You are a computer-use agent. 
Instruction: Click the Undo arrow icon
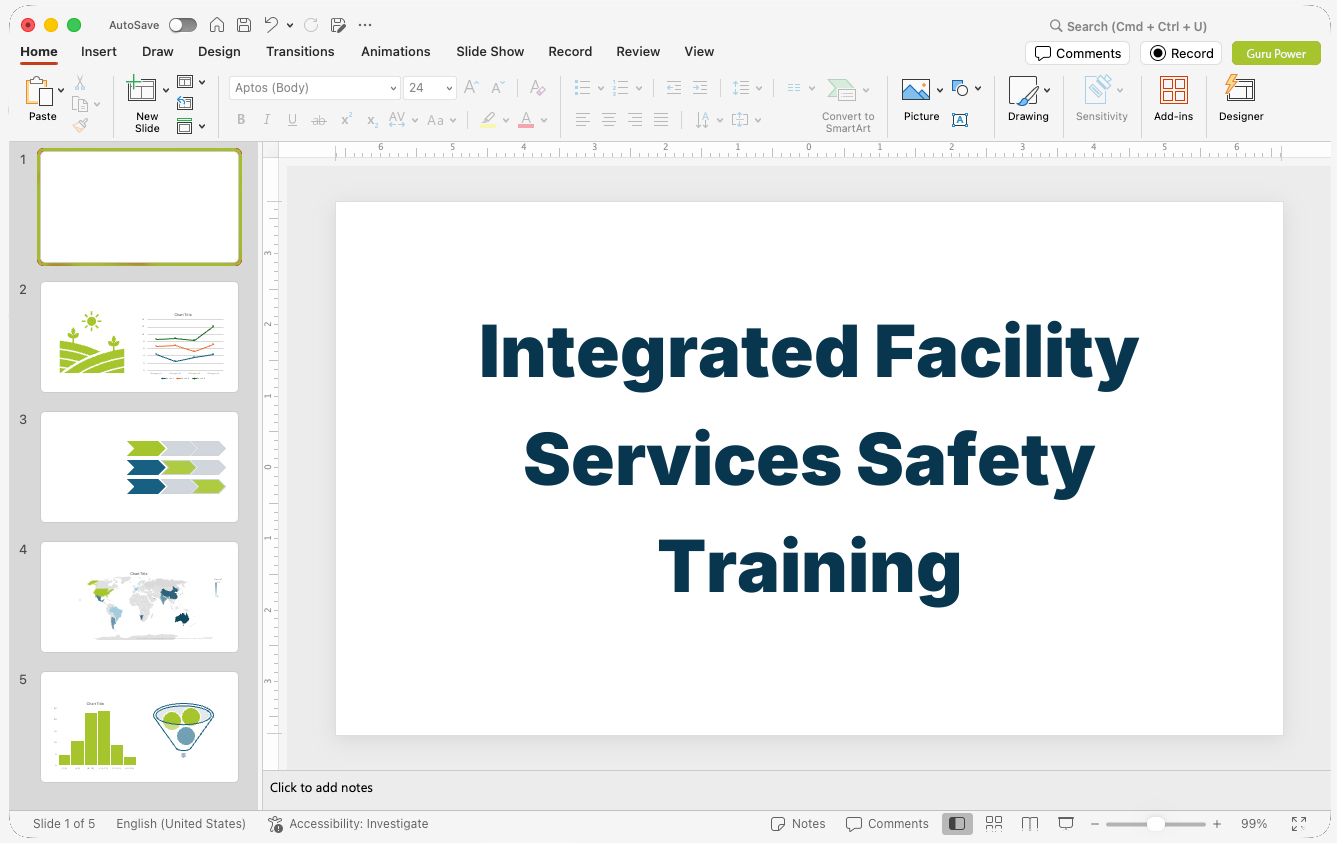272,25
